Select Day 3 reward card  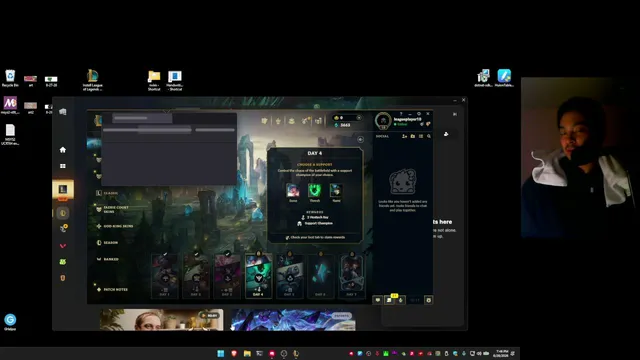pyautogui.click(x=227, y=276)
